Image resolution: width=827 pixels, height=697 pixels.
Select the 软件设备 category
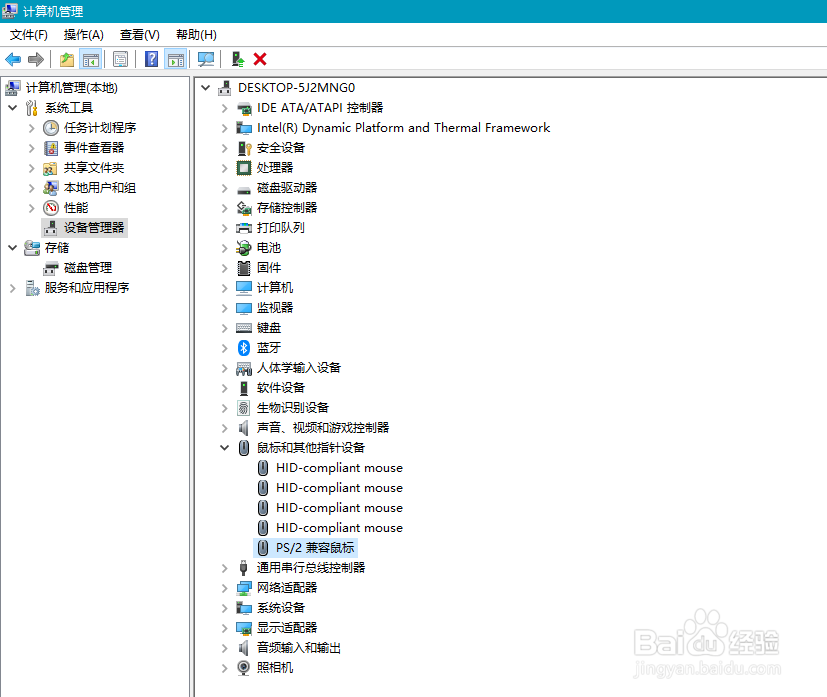(281, 388)
